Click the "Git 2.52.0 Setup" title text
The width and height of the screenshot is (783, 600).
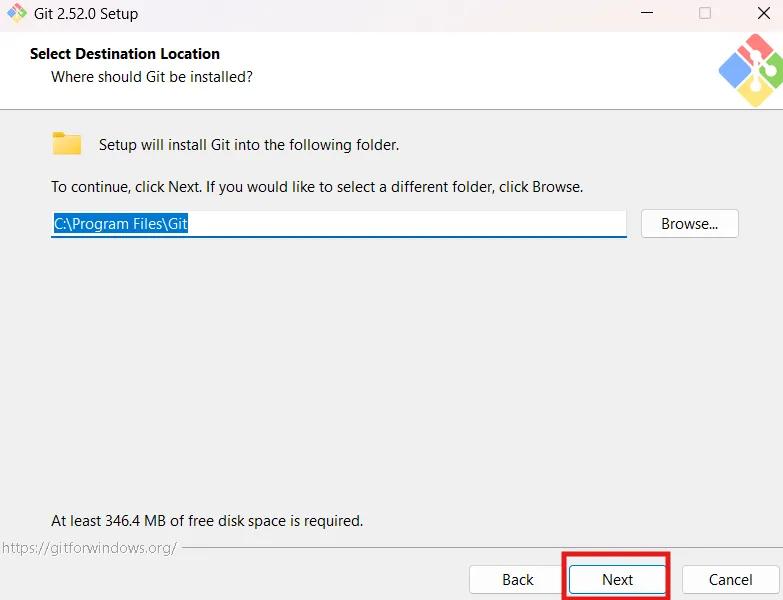86,14
